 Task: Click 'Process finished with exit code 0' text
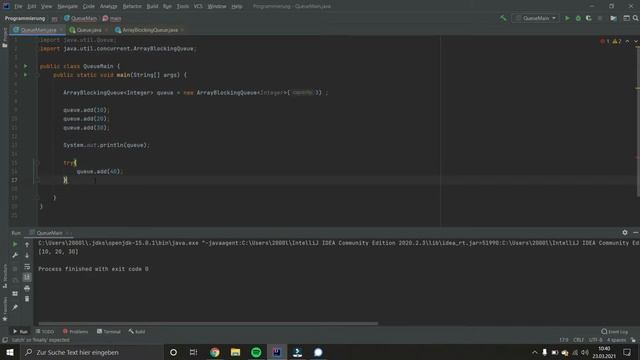coord(93,269)
